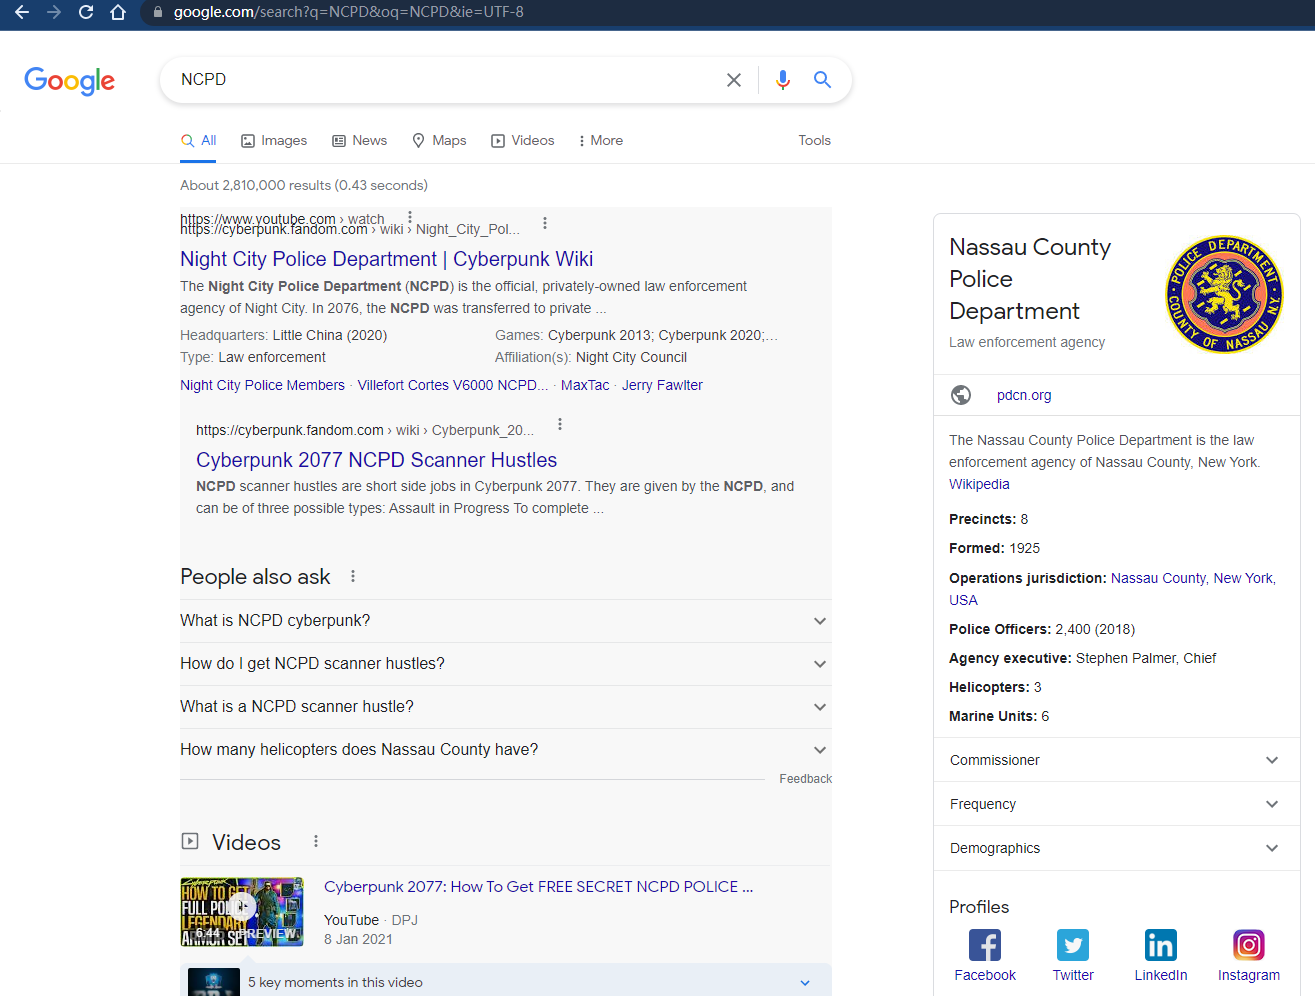1315x996 pixels.
Task: Click the magnifying glass search icon
Action: 822,80
